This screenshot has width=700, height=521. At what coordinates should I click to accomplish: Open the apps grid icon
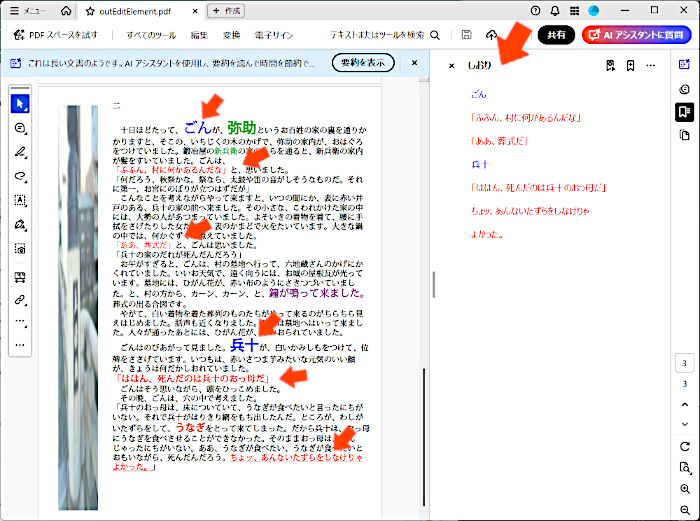click(575, 11)
